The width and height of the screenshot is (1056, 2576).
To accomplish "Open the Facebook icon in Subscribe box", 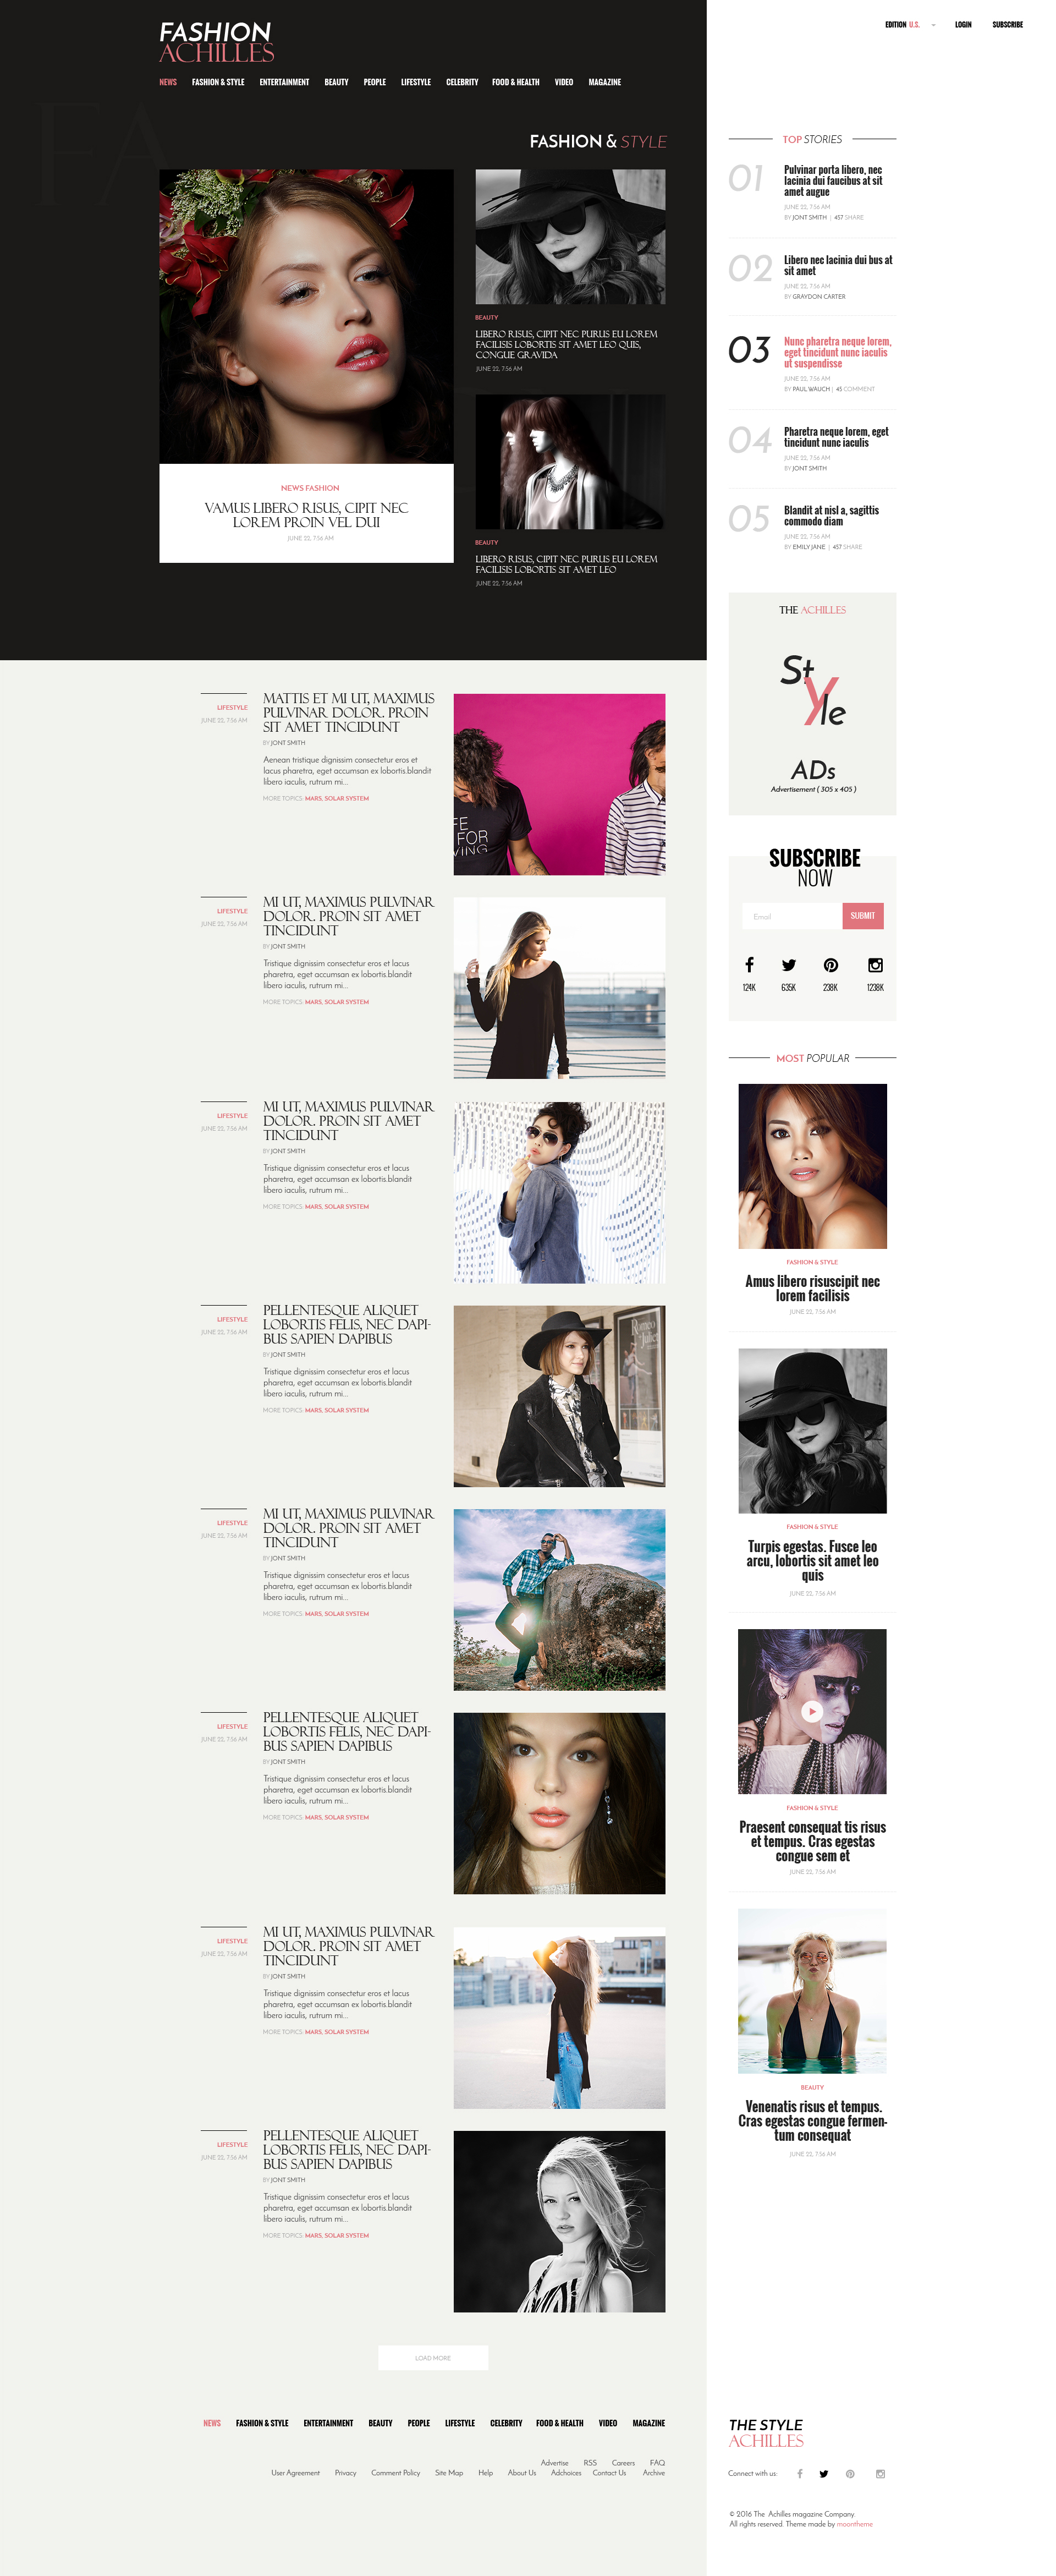I will [x=749, y=965].
